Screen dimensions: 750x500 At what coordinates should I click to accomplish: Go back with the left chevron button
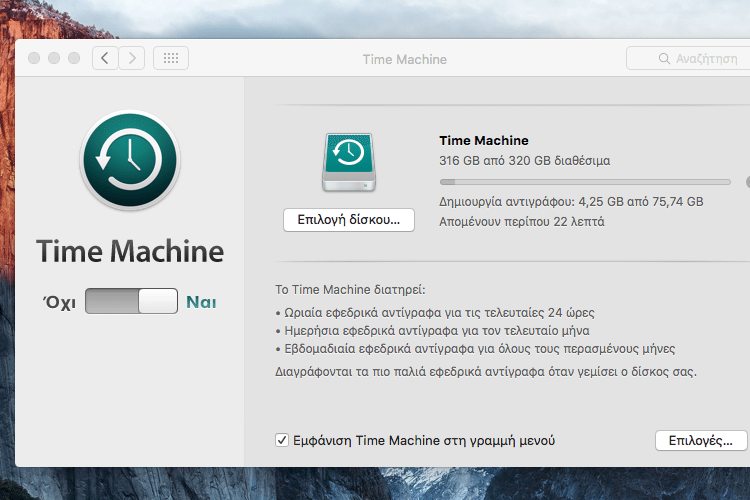click(x=105, y=58)
